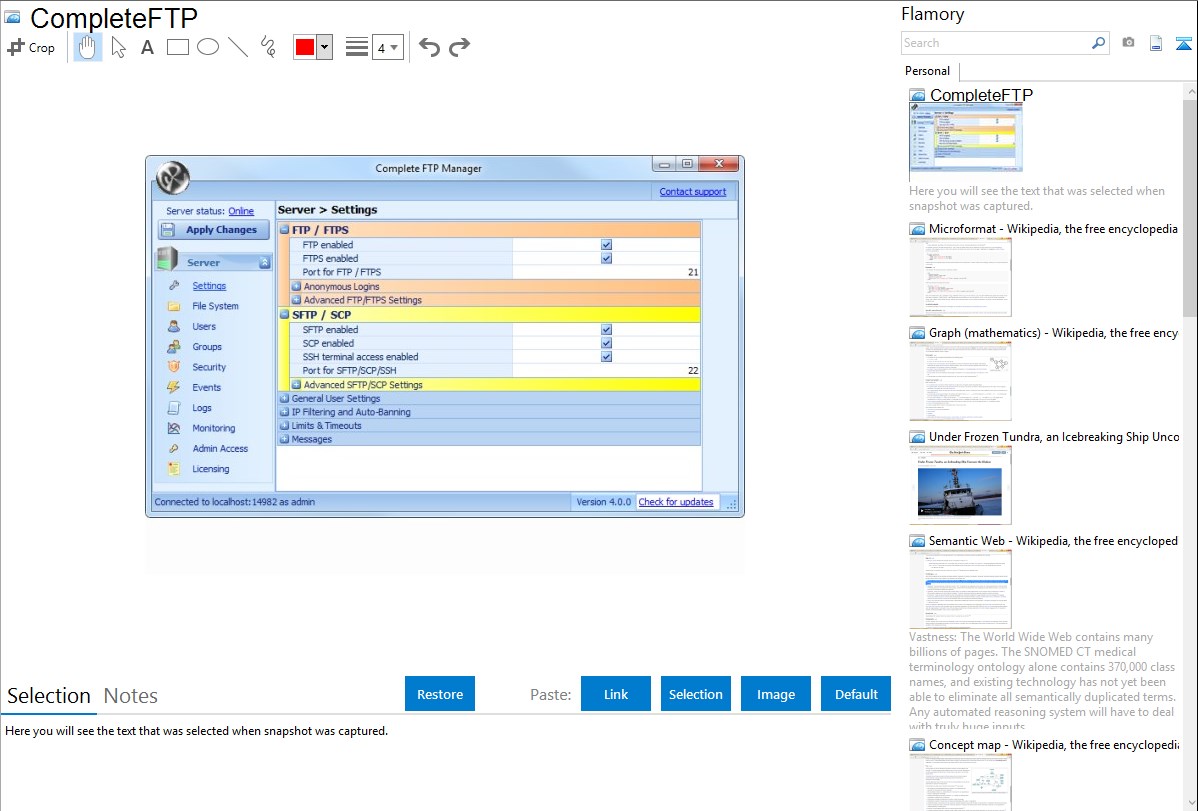Choose the arrow pointer tool
1198x811 pixels.
click(118, 47)
